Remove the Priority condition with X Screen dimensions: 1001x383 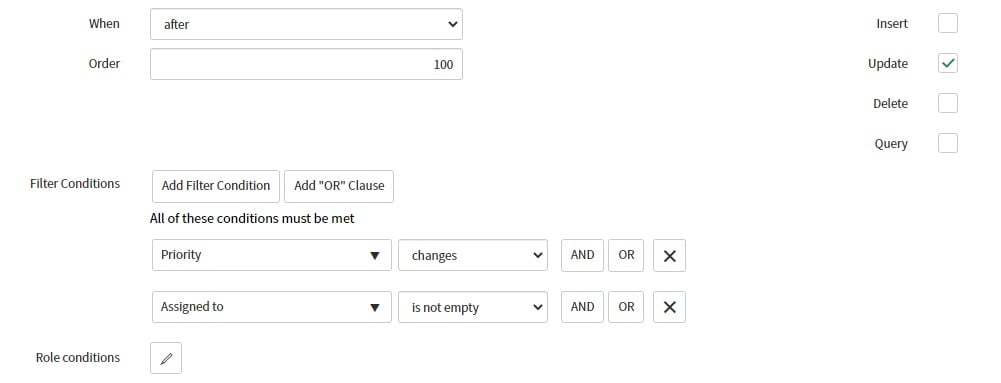(669, 255)
